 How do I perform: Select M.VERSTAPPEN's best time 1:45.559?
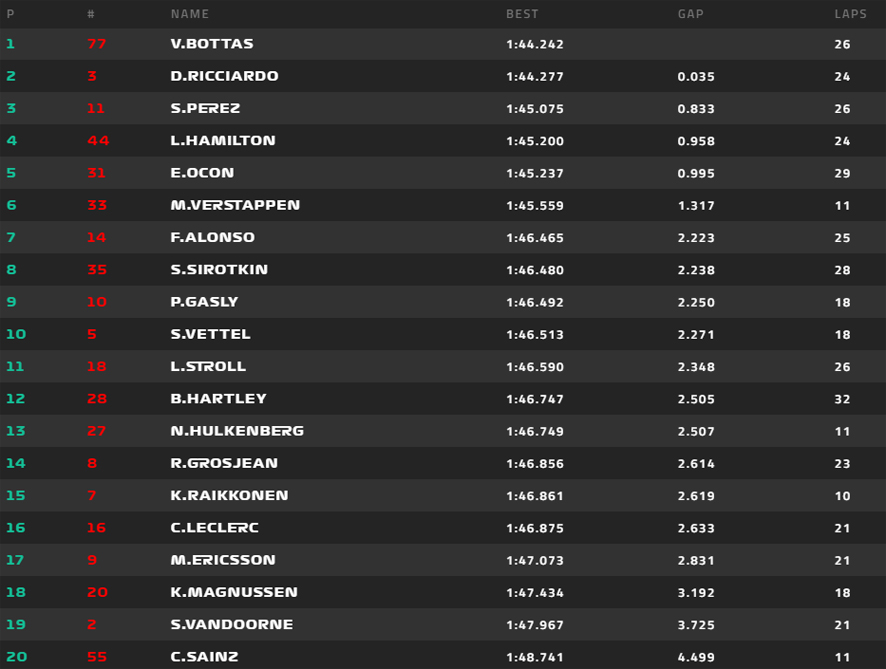click(535, 206)
